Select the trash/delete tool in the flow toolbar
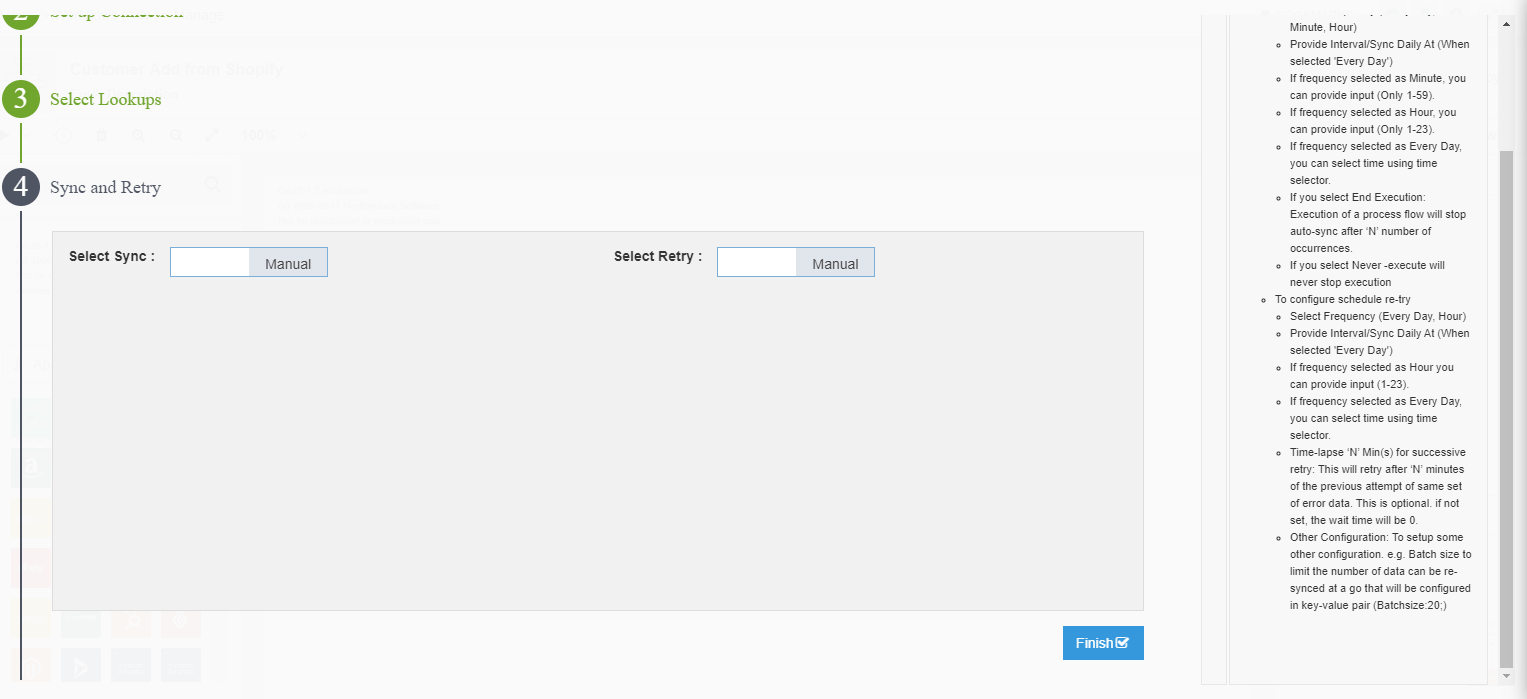Image resolution: width=1527 pixels, height=699 pixels. pyautogui.click(x=102, y=135)
